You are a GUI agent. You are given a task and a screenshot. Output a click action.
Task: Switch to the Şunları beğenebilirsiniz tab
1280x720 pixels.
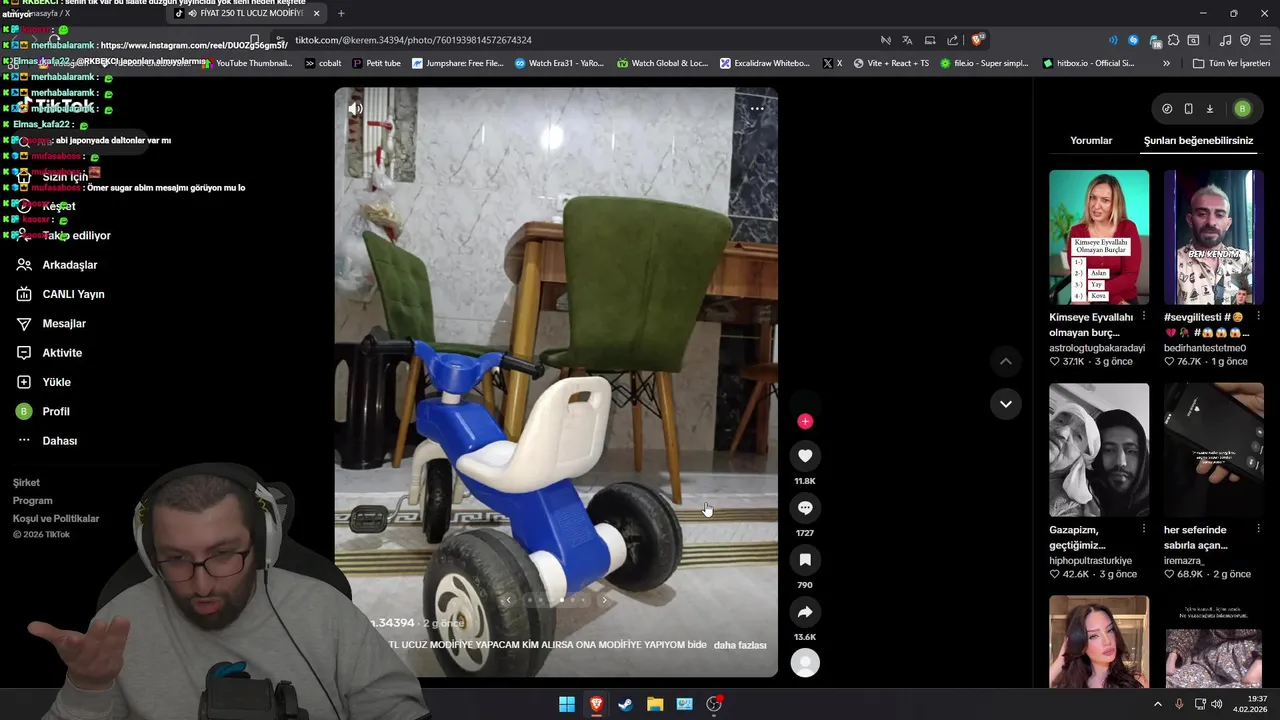tap(1198, 141)
